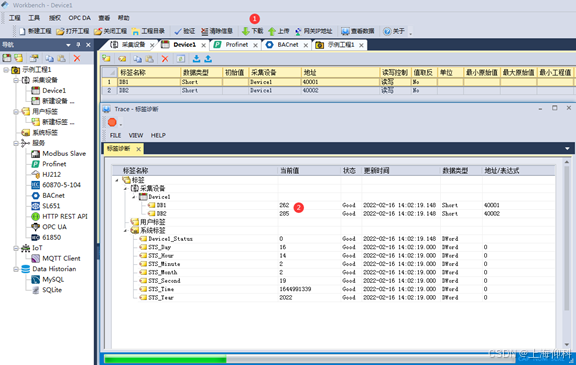This screenshot has width=576, height=365.
Task: Select Modbus Slave in the navigation tree
Action: (59, 153)
